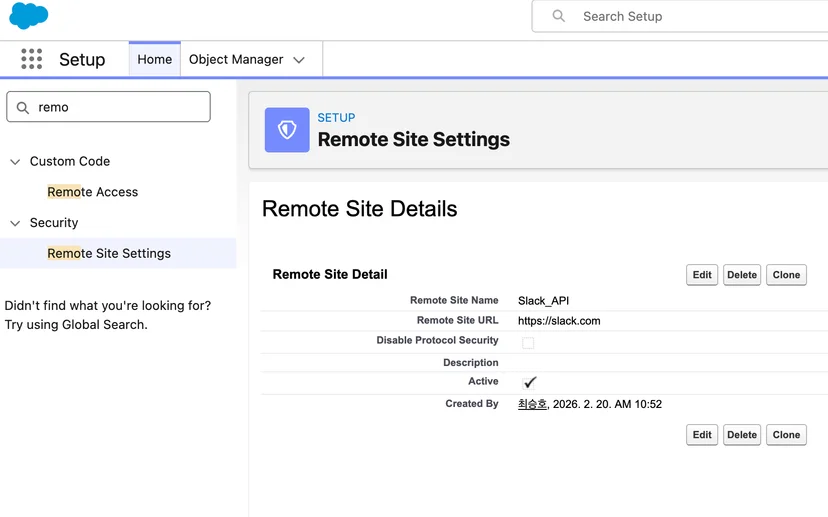
Task: Switch to the Home tab
Action: click(155, 59)
